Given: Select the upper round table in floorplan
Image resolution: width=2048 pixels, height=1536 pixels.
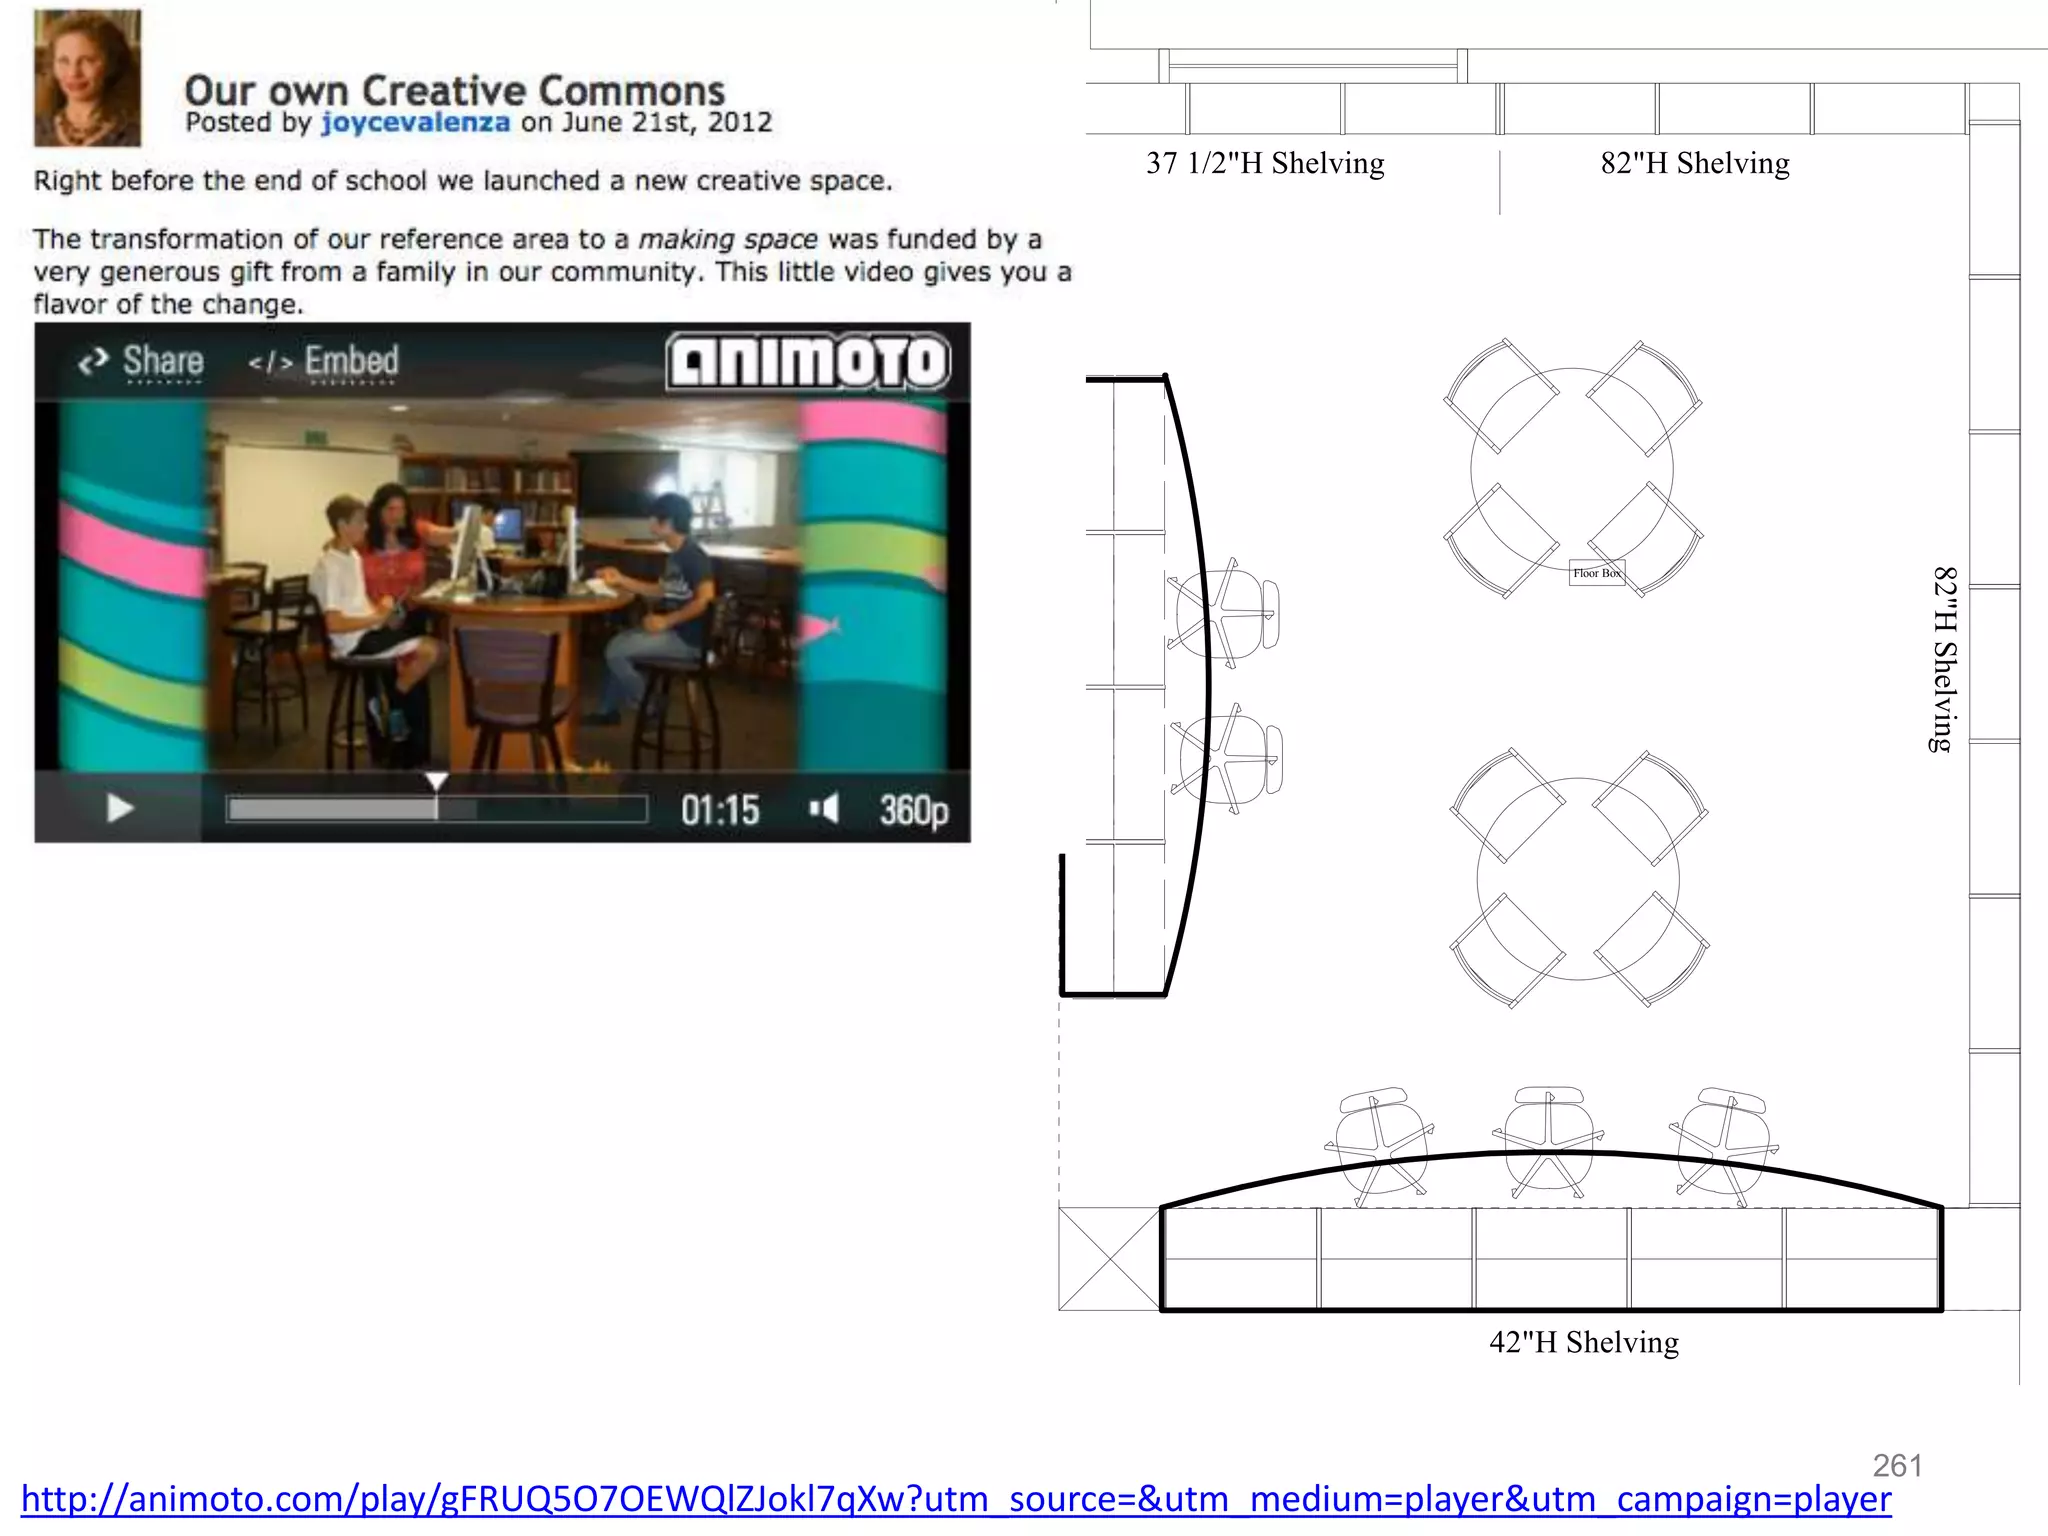Looking at the screenshot, I should click(1571, 469).
